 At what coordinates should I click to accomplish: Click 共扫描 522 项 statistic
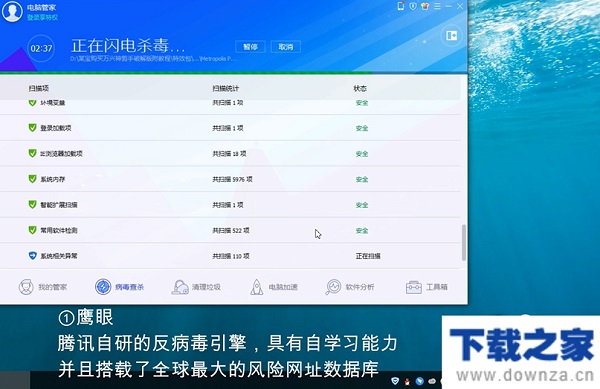(x=231, y=231)
